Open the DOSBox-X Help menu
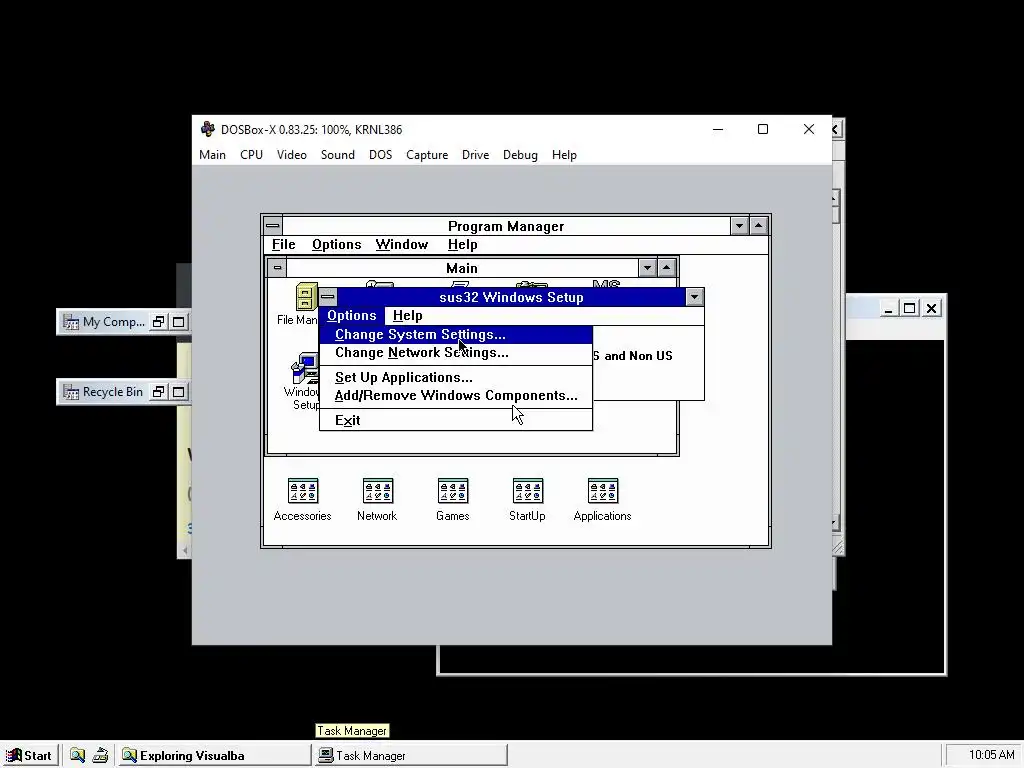The height and width of the screenshot is (768, 1024). point(564,155)
